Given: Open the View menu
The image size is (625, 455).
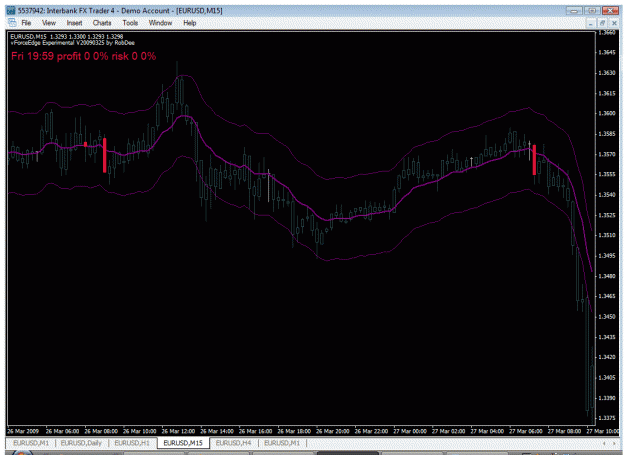Looking at the screenshot, I should tap(49, 23).
